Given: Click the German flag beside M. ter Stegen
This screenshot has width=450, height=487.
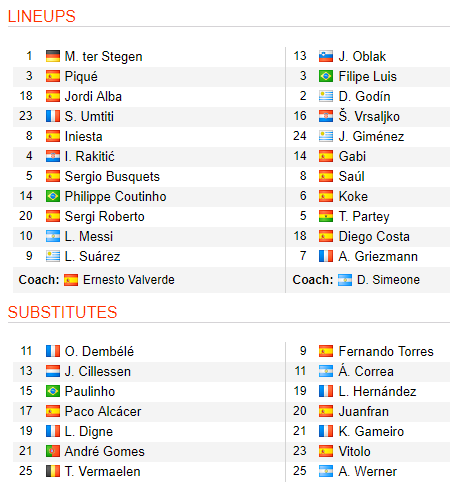Looking at the screenshot, I should click(x=53, y=56).
